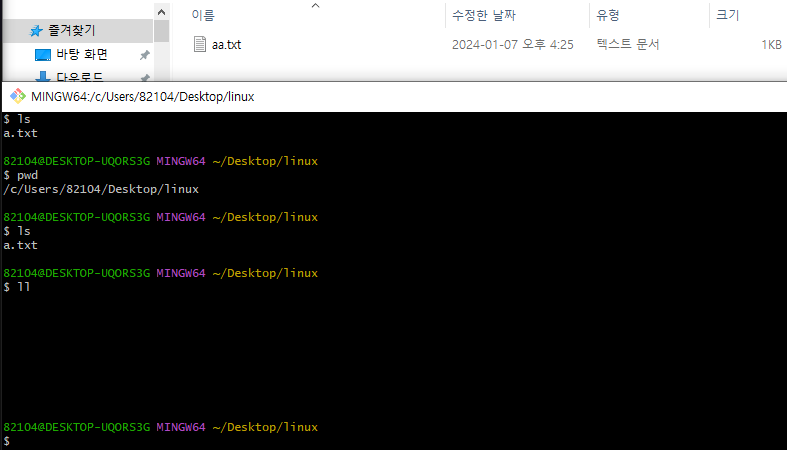Click the sort arrow above 이름 column
Image resolution: width=787 pixels, height=450 pixels.
click(x=315, y=6)
